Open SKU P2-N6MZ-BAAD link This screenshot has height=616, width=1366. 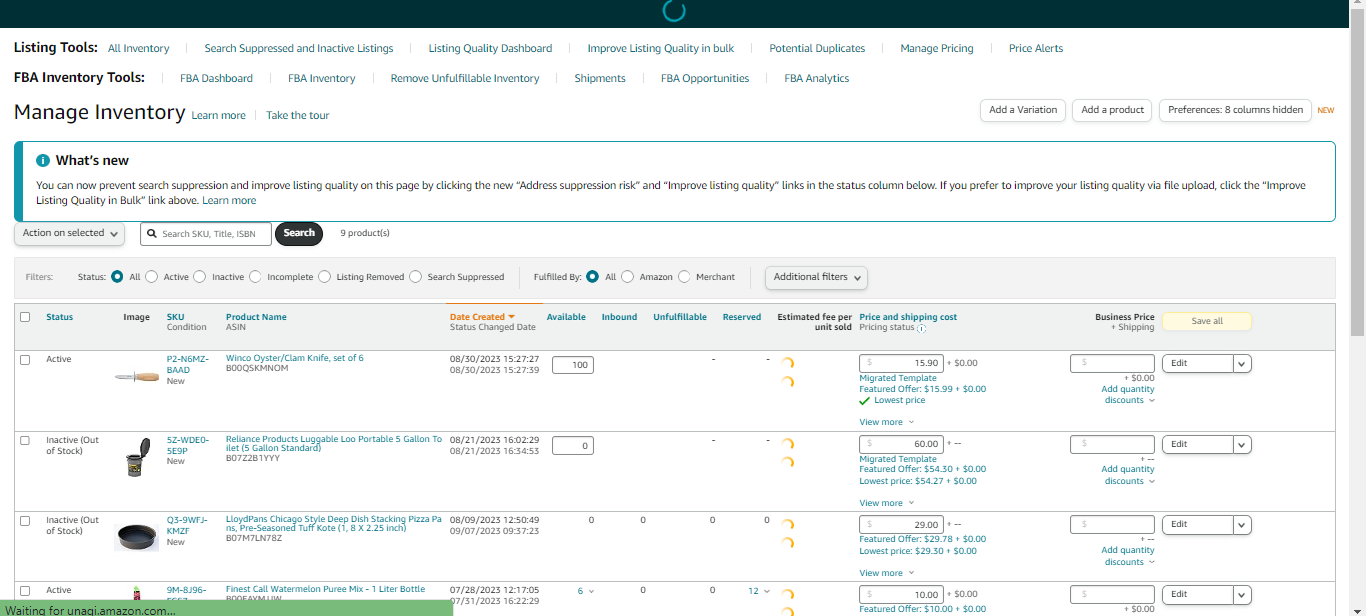click(x=186, y=364)
